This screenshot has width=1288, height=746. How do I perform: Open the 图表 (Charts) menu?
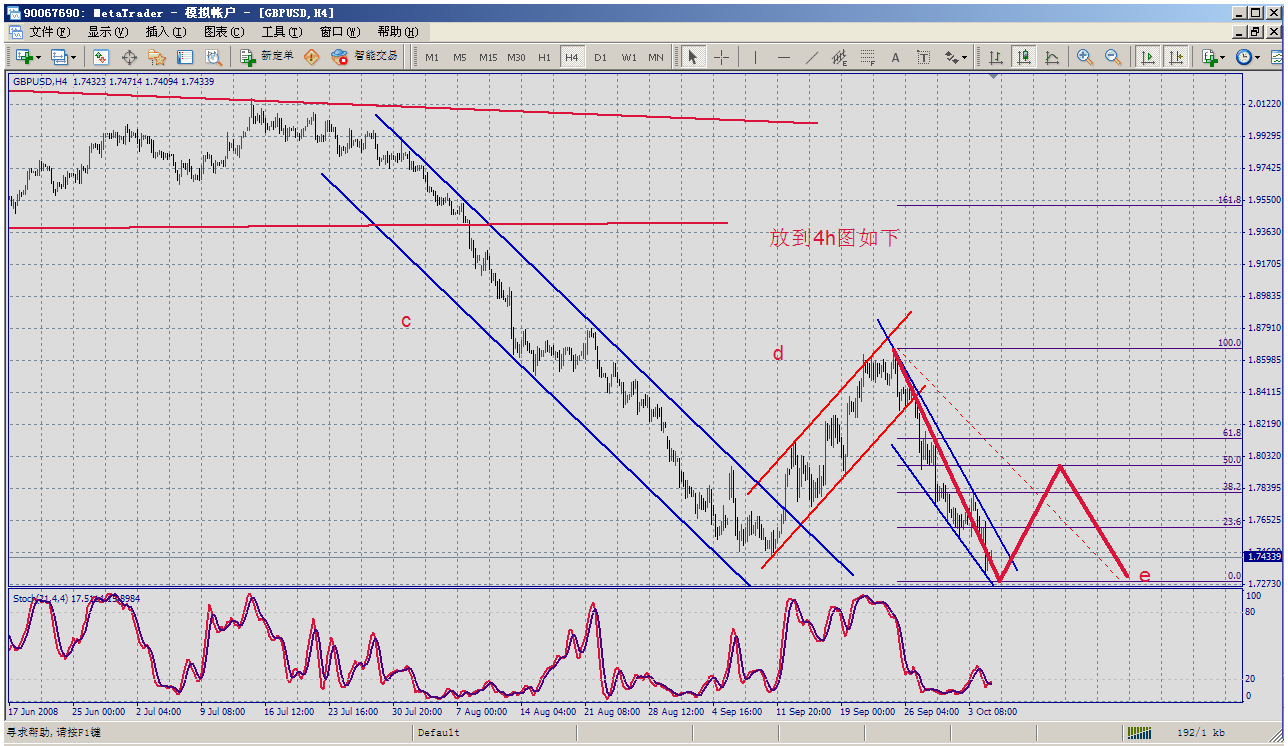click(x=224, y=32)
